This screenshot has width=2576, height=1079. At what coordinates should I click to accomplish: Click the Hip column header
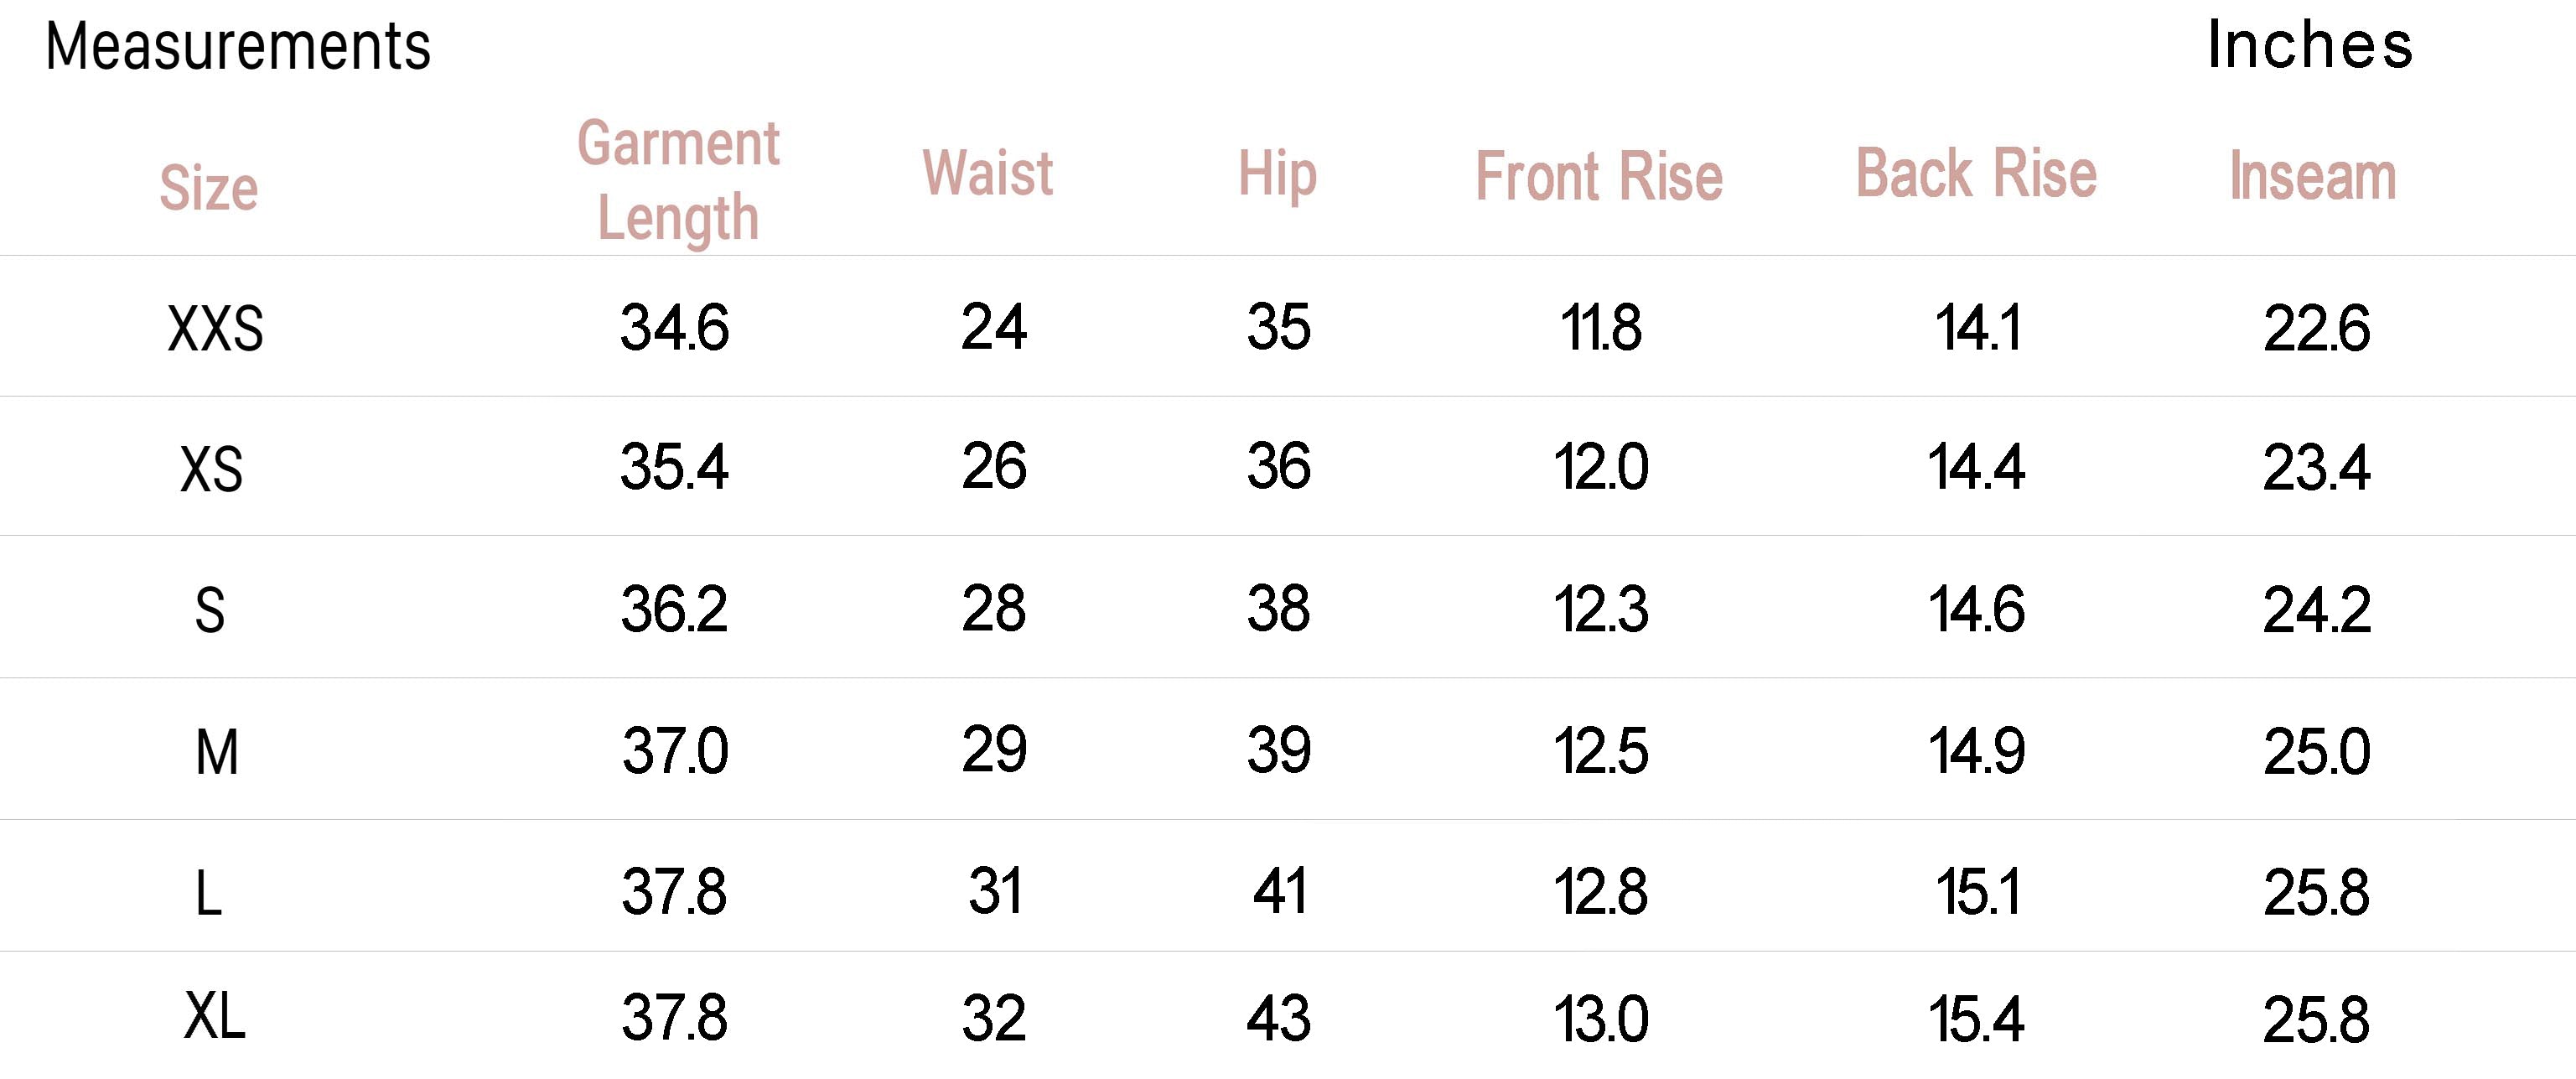1277,174
